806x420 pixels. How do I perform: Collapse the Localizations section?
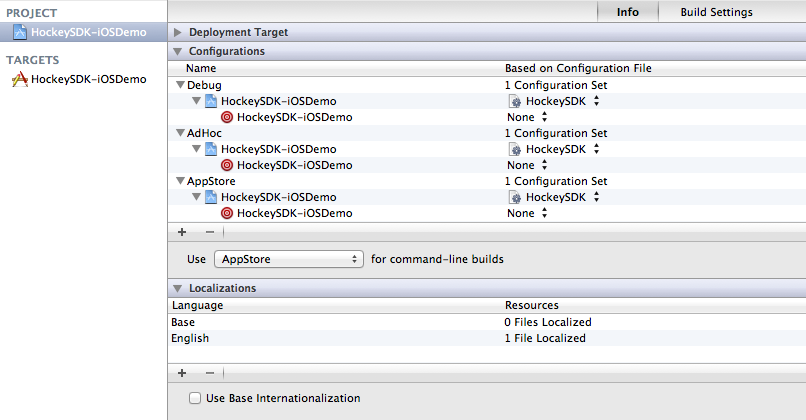(x=178, y=288)
